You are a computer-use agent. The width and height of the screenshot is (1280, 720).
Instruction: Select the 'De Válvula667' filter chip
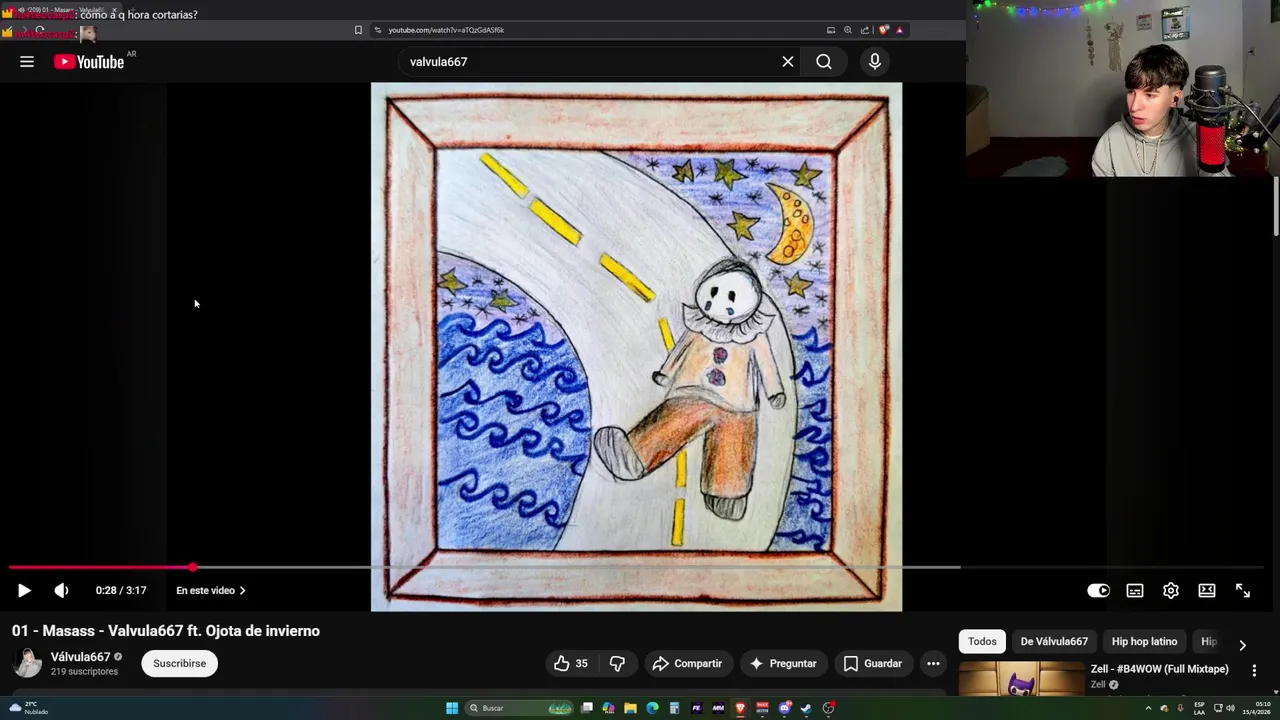[1054, 642]
